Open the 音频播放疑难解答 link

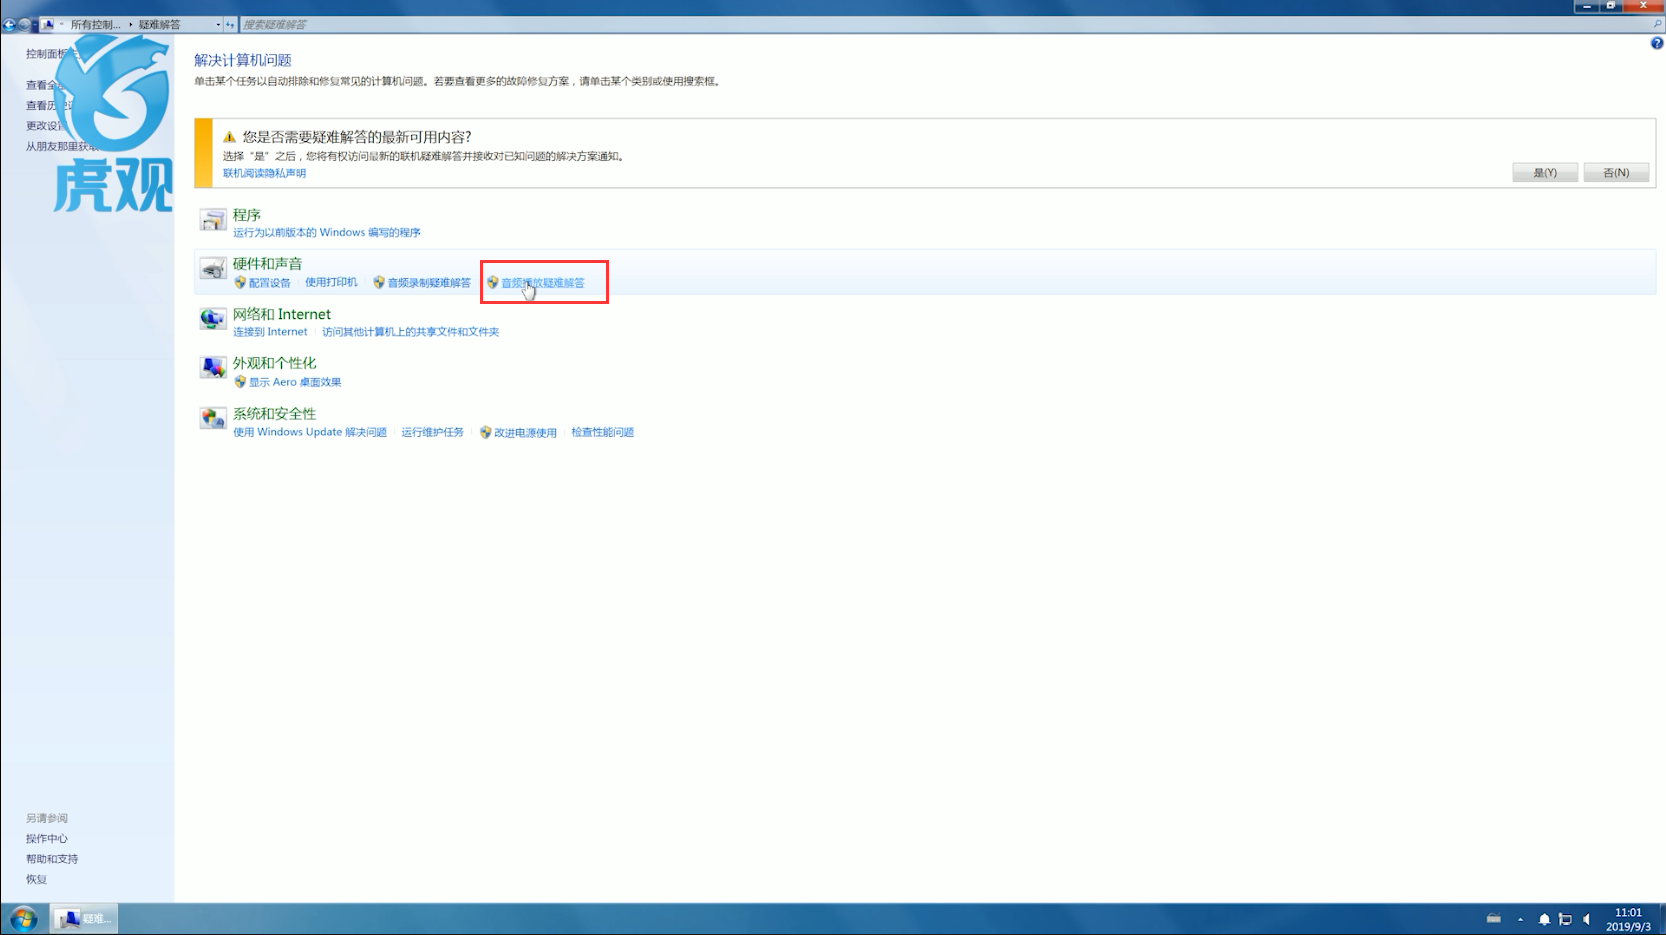543,283
